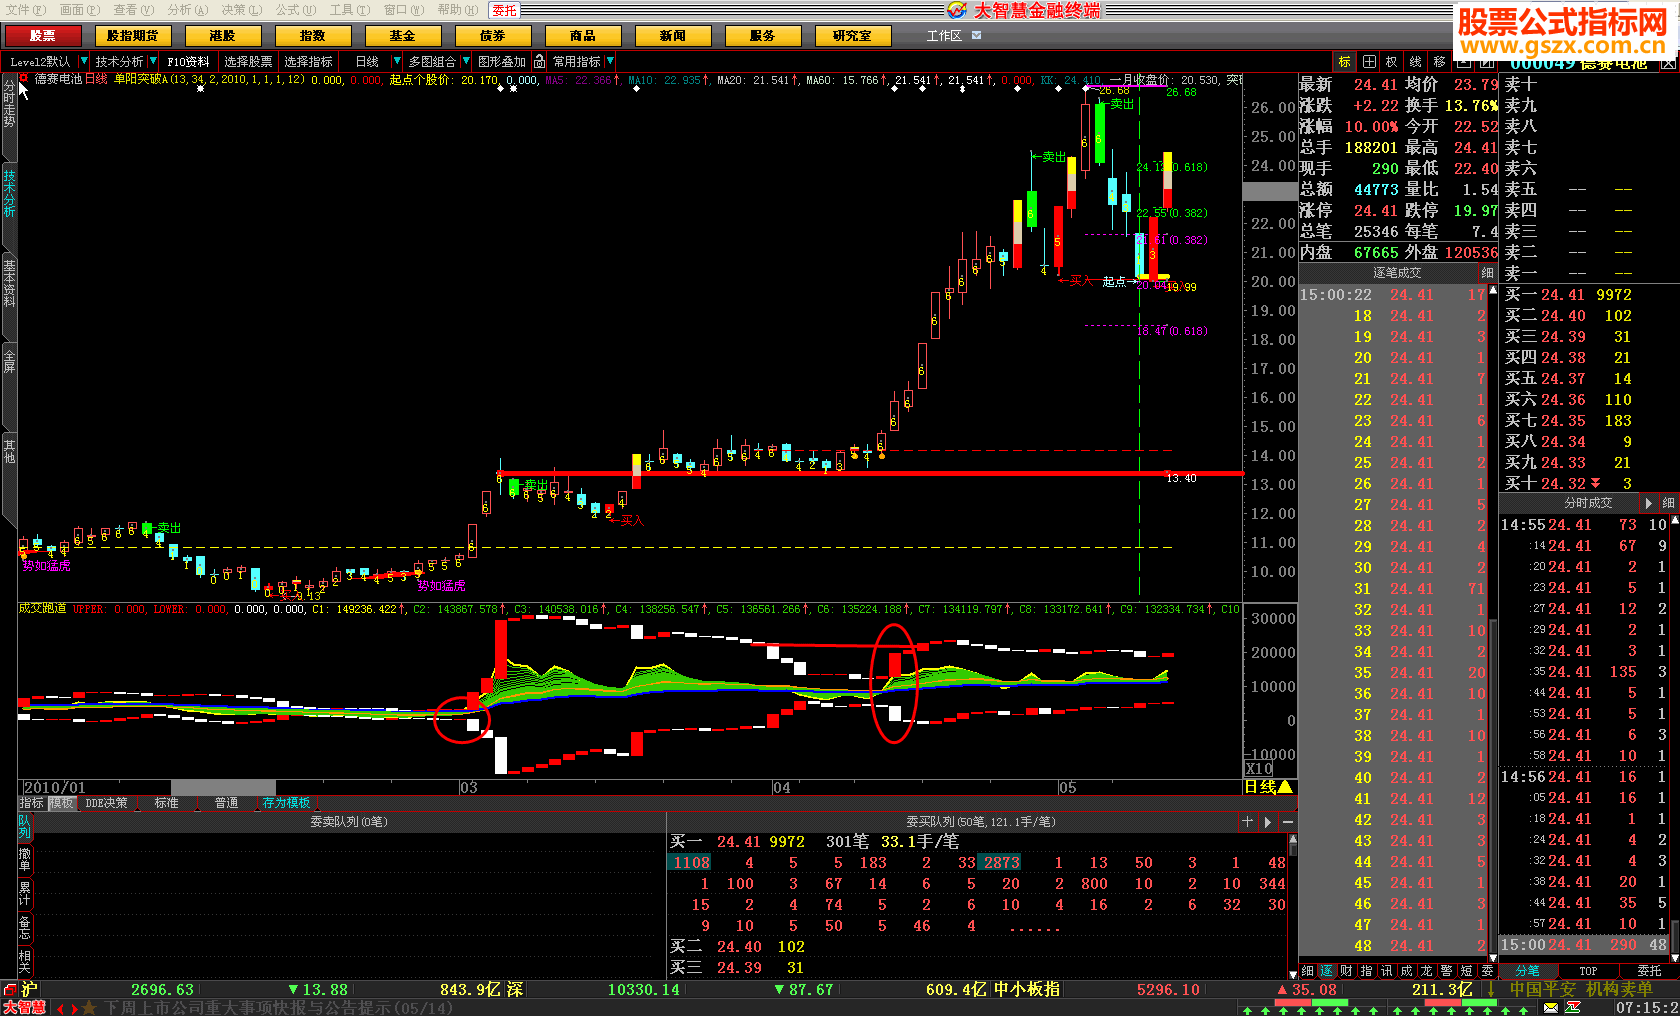Click the 大智慧 status bar logo
The height and width of the screenshot is (1016, 1680).
[24, 1007]
